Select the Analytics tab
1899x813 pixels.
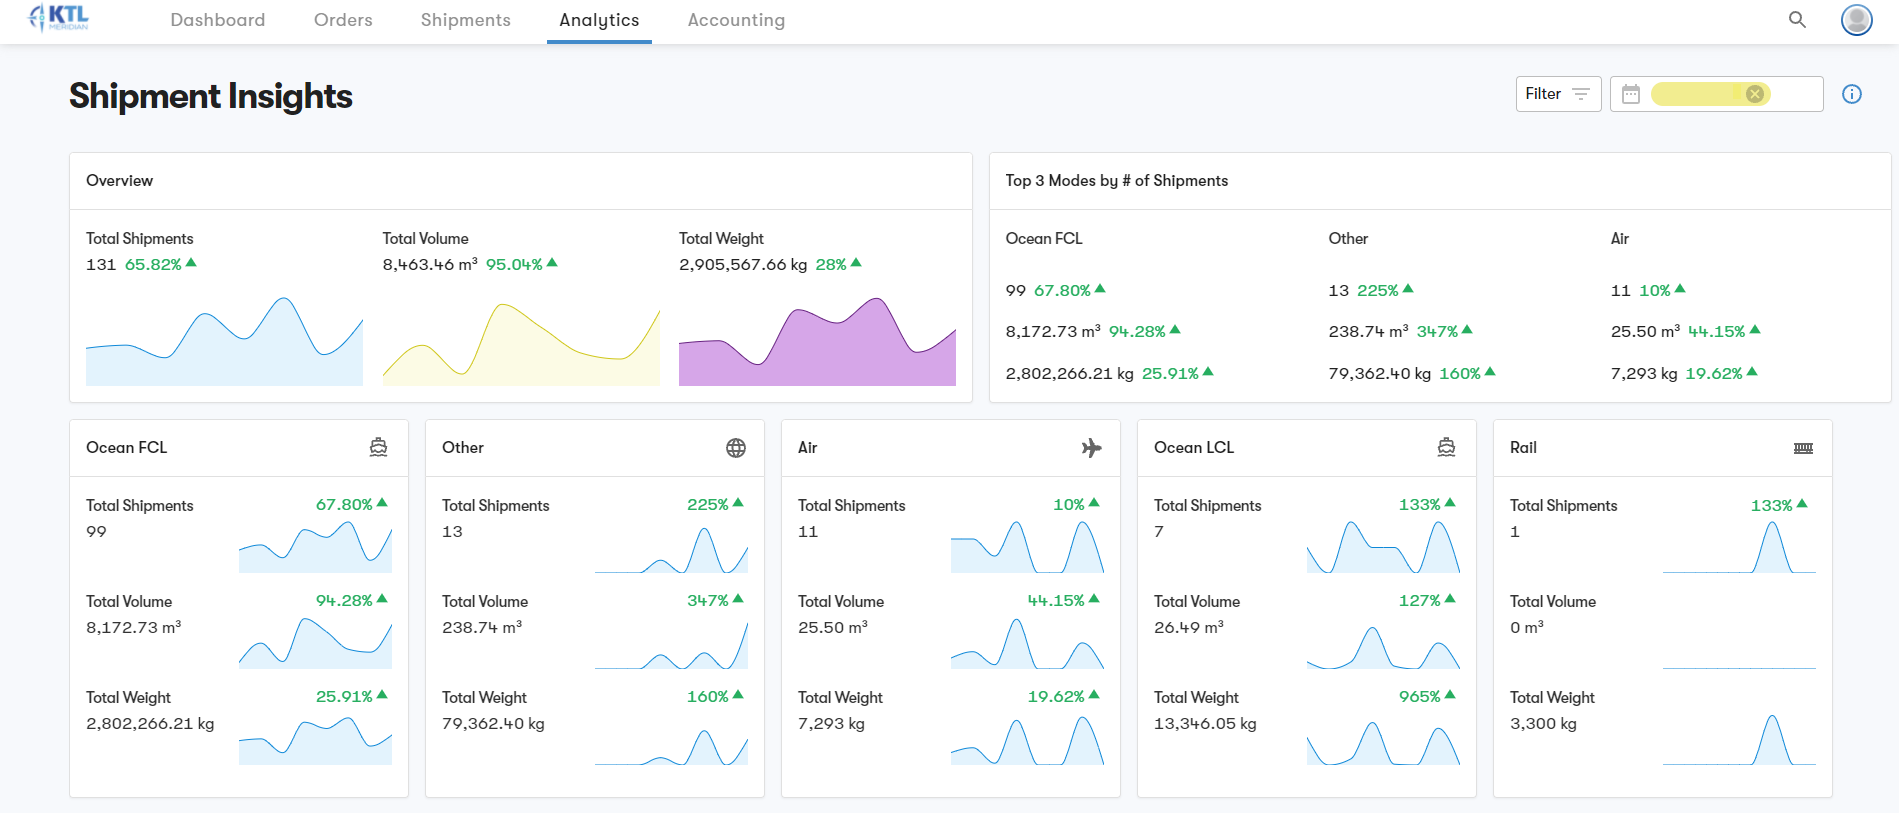(599, 20)
